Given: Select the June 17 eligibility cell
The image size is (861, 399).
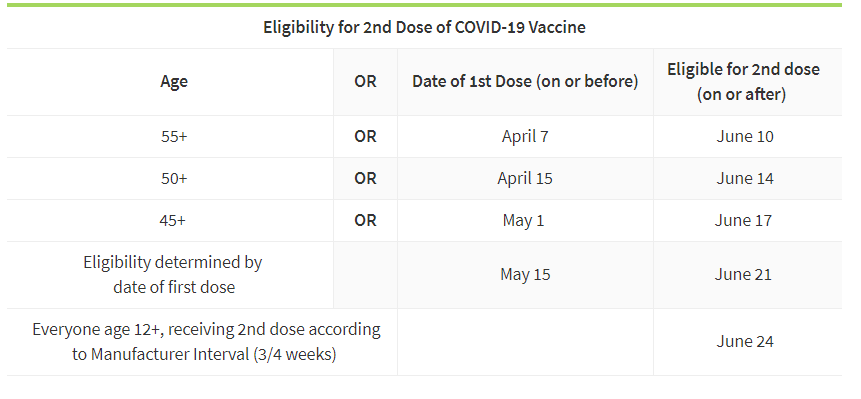Looking at the screenshot, I should click(743, 220).
